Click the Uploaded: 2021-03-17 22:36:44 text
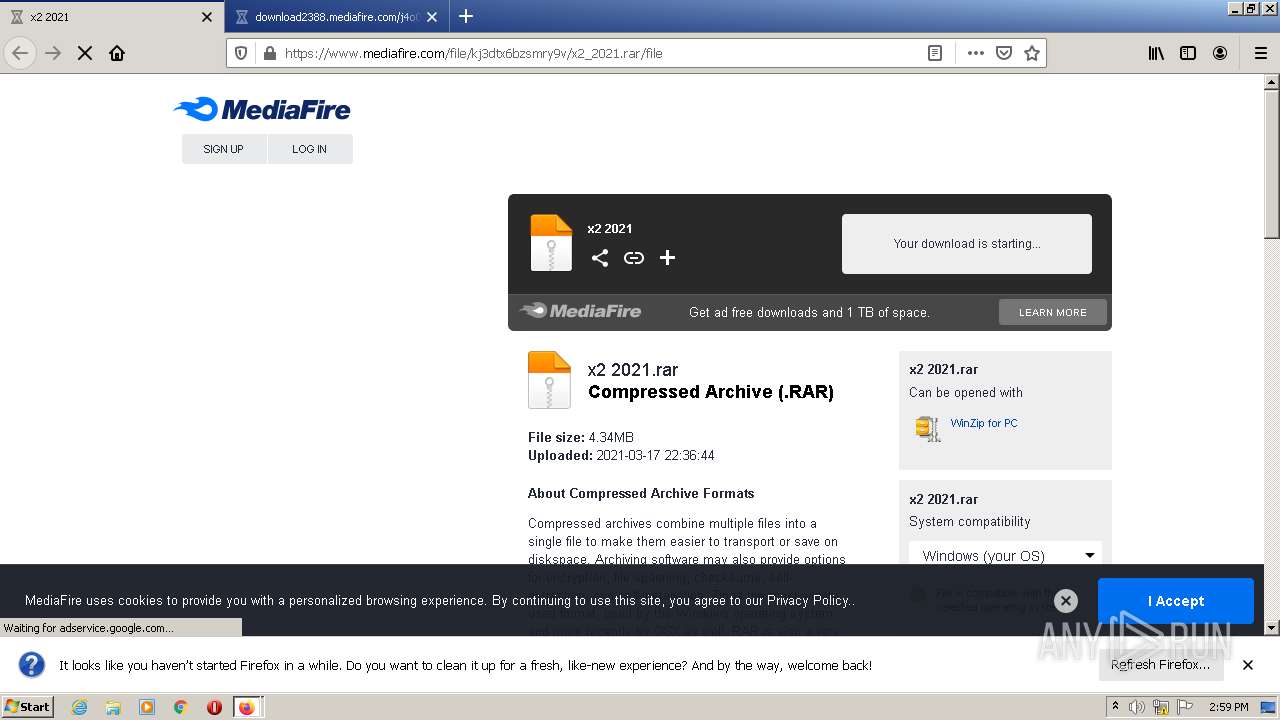 pyautogui.click(x=621, y=455)
